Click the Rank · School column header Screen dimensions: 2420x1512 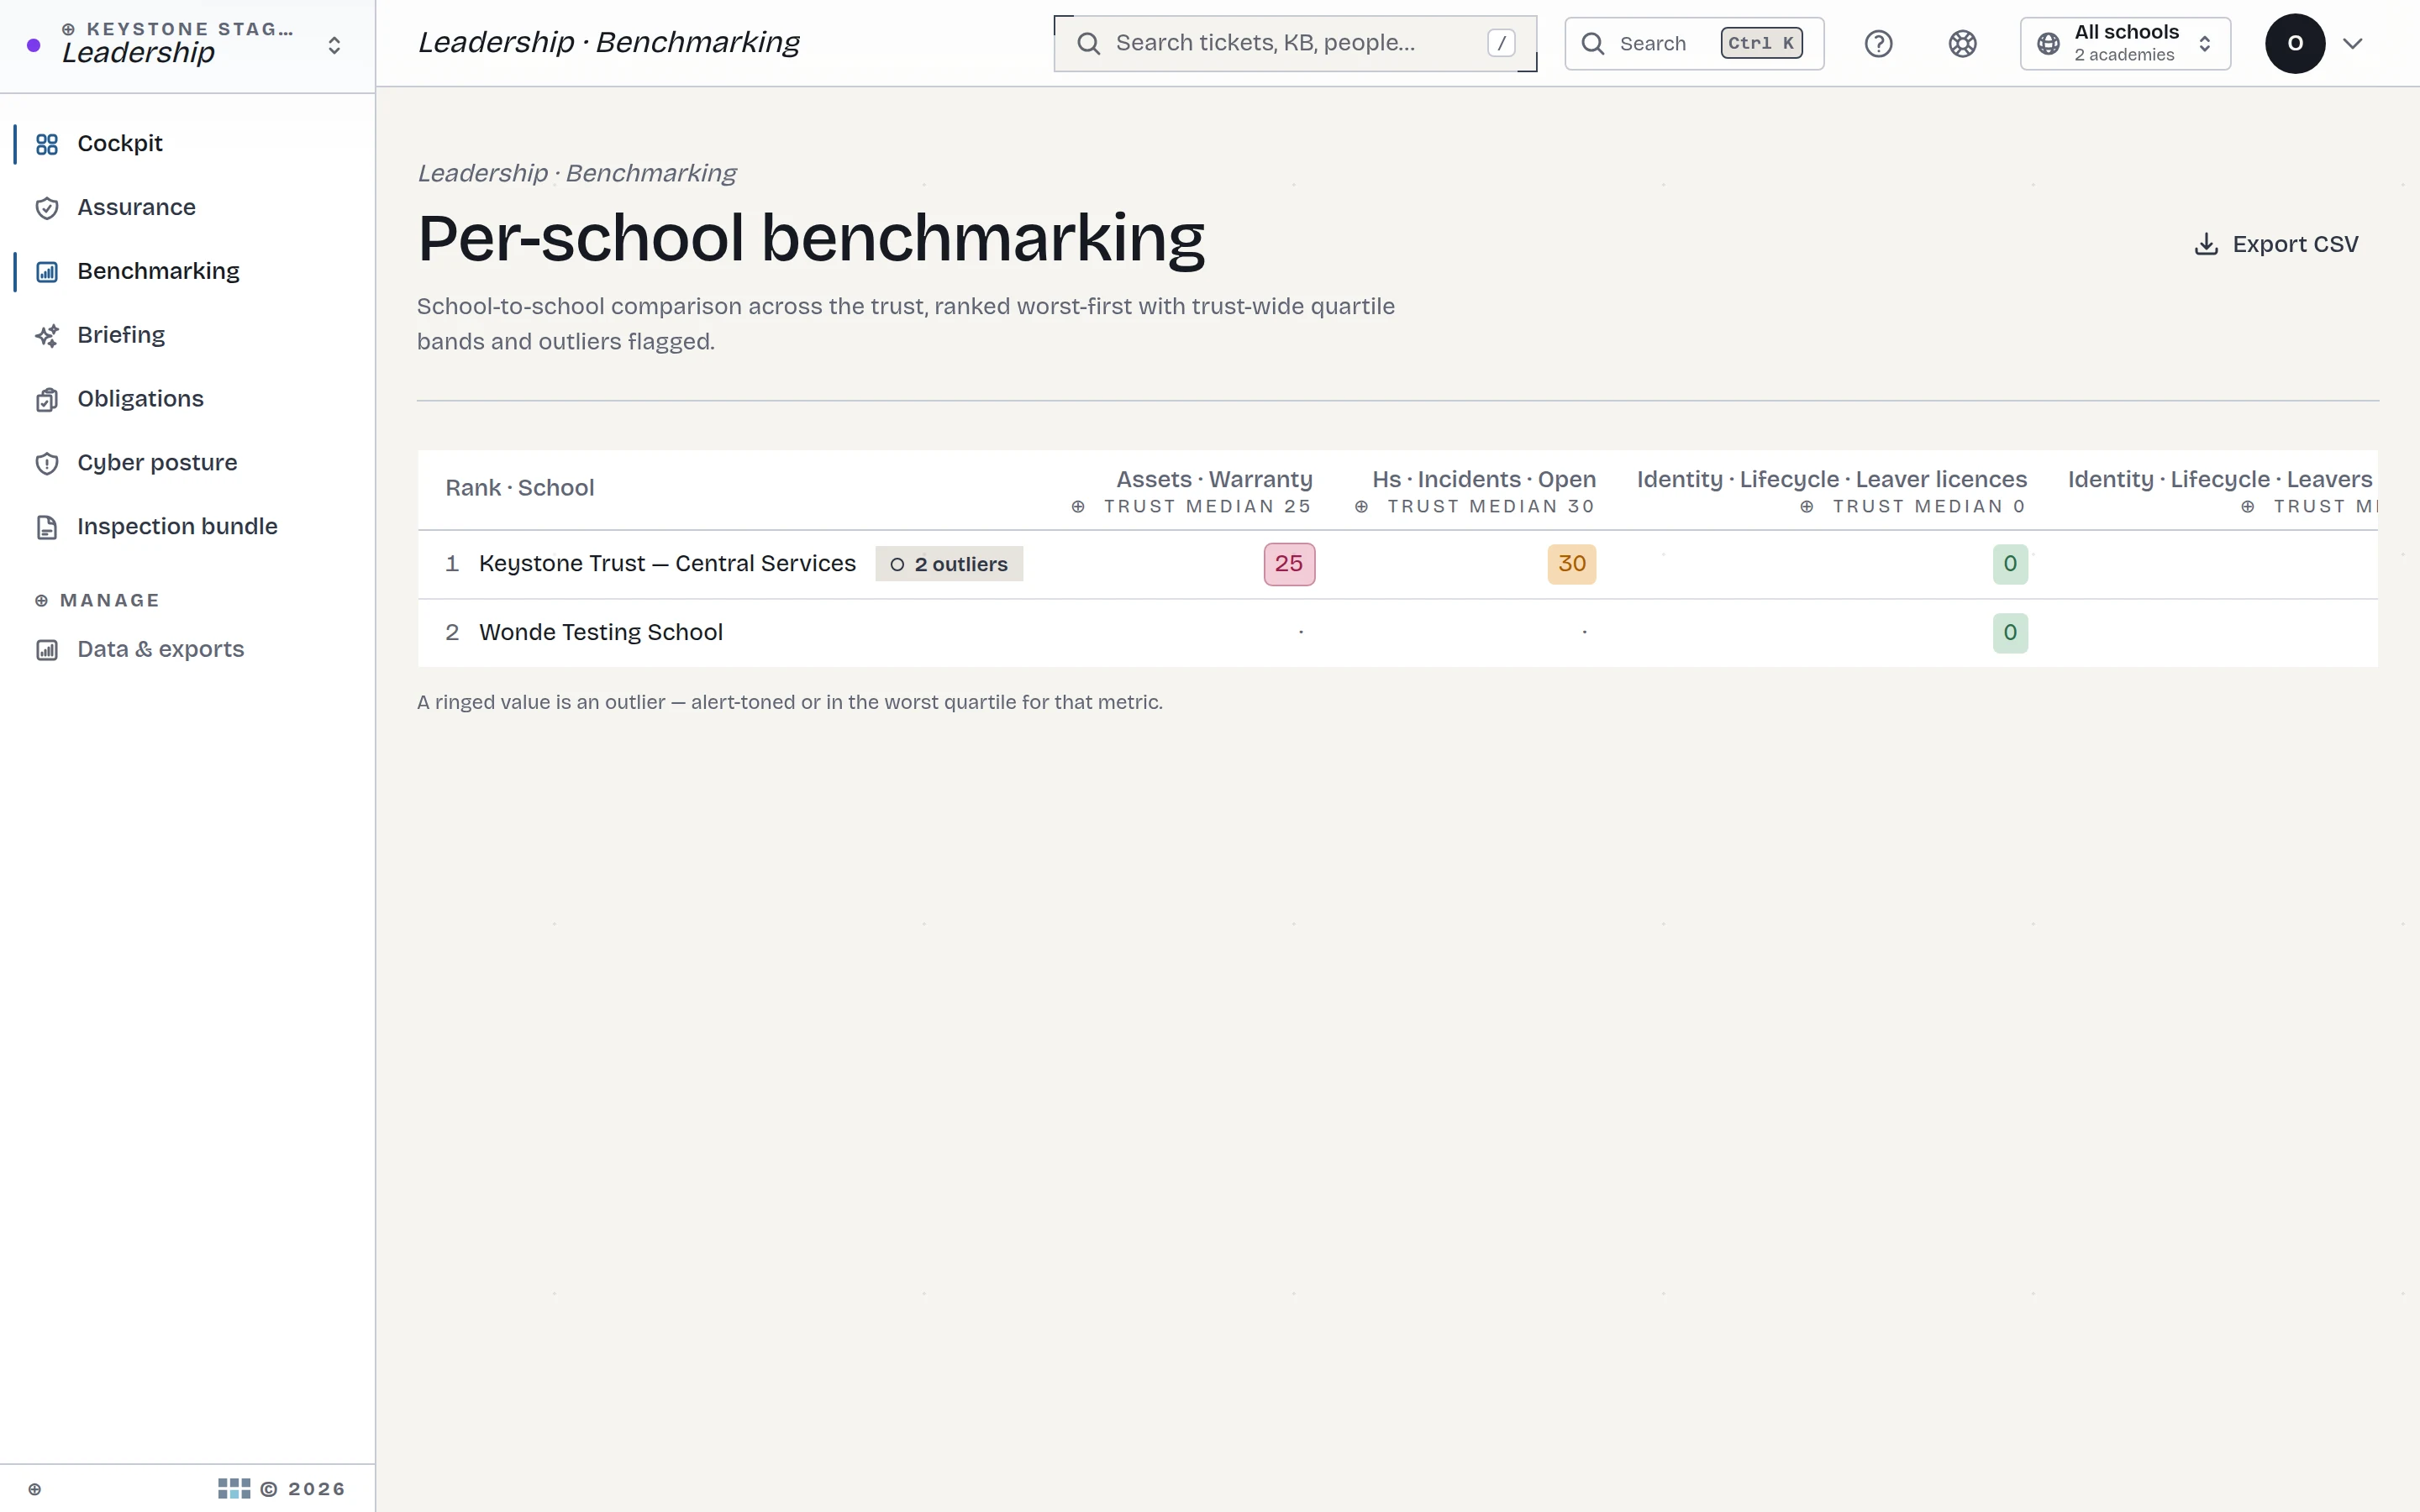[520, 488]
